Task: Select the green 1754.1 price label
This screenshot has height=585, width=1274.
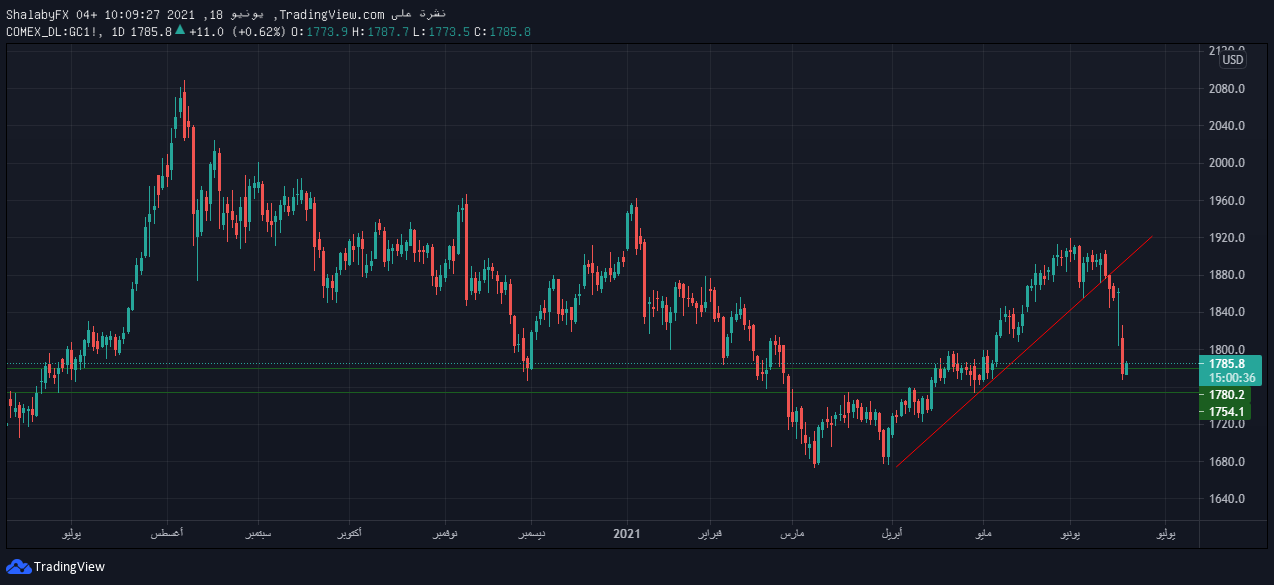Action: click(x=1225, y=412)
